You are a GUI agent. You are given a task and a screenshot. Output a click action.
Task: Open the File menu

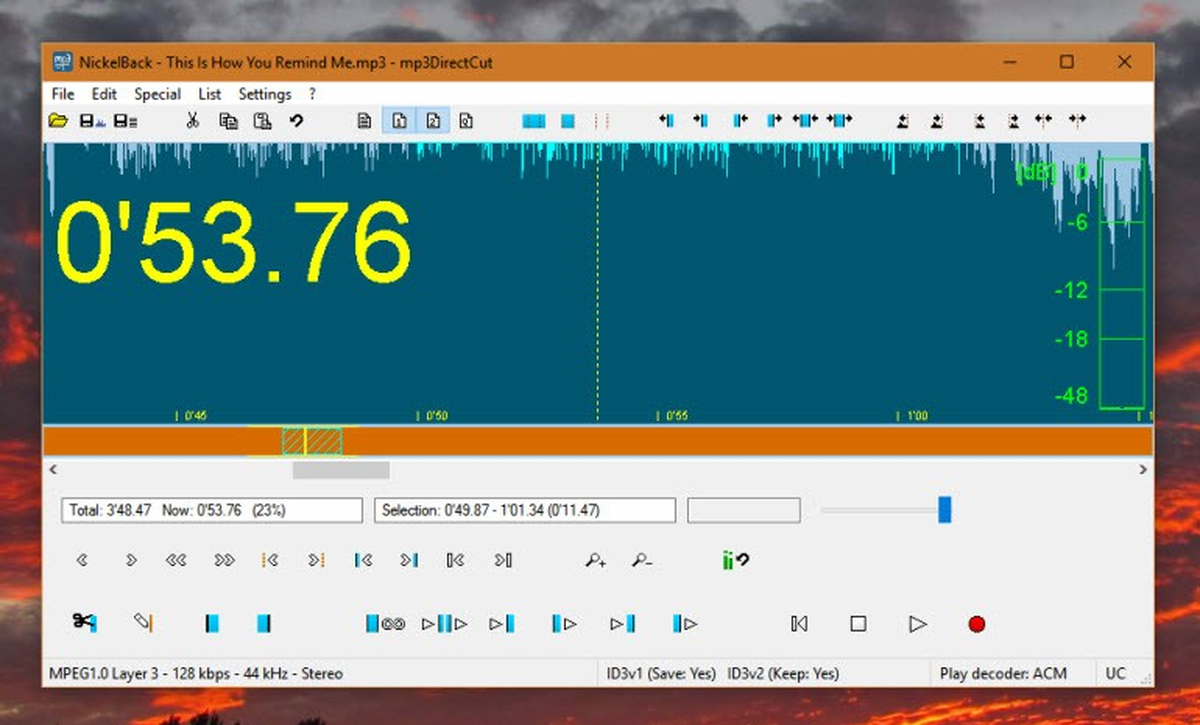(62, 94)
